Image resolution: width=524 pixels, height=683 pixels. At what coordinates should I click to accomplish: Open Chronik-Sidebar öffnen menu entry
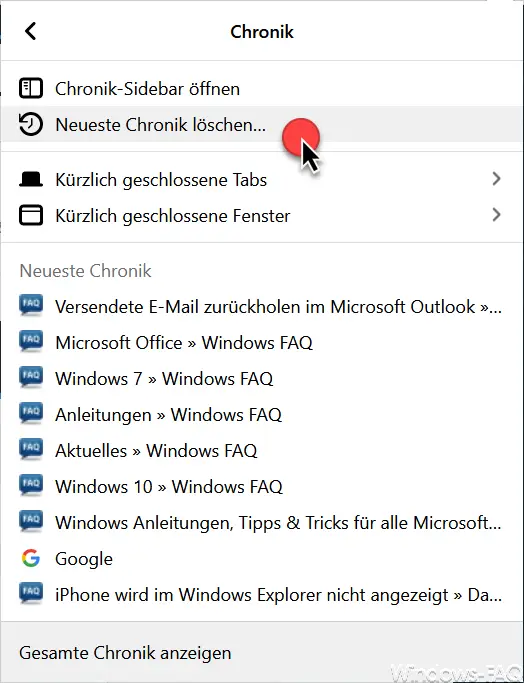pyautogui.click(x=262, y=88)
